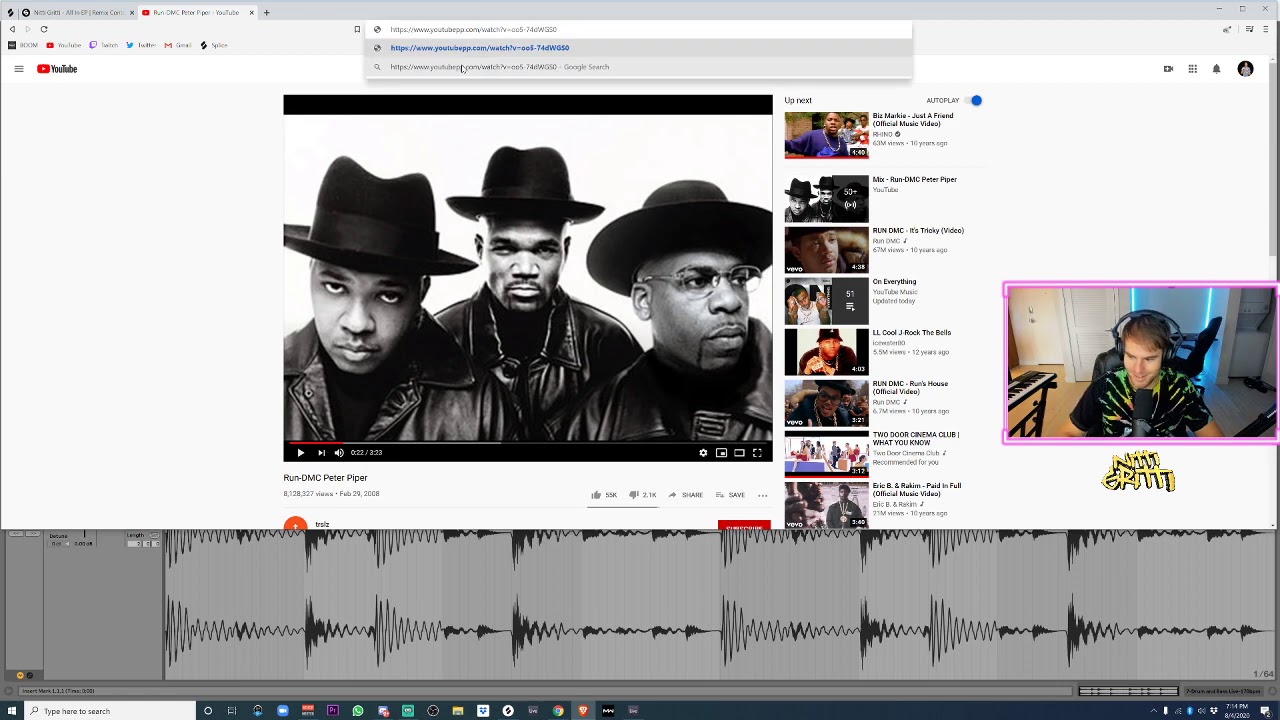
Task: Open the YouTube bookmark in bookmarks bar
Action: [63, 45]
